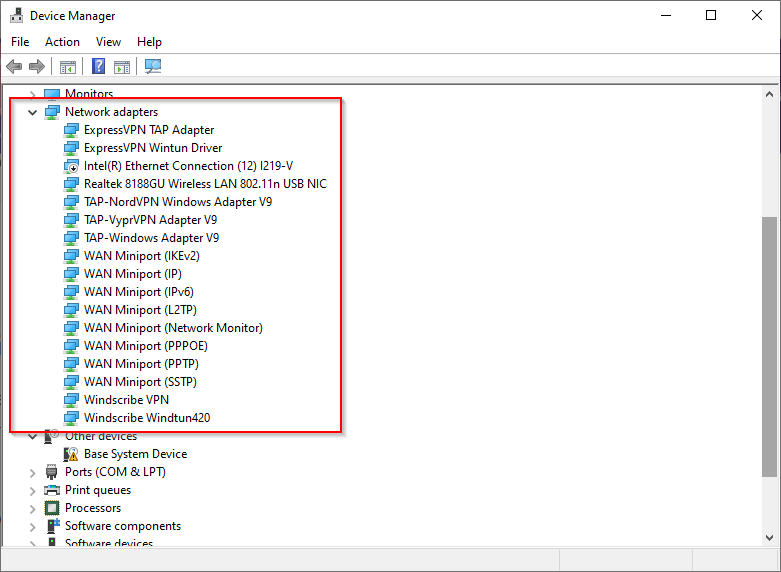Click the ExpressVPN TAP Adapter icon
The image size is (781, 572).
[x=71, y=130]
